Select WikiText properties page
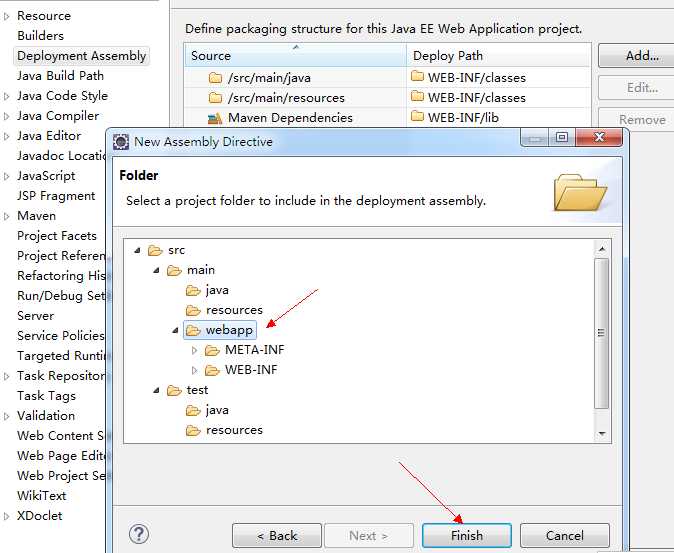 coord(42,496)
